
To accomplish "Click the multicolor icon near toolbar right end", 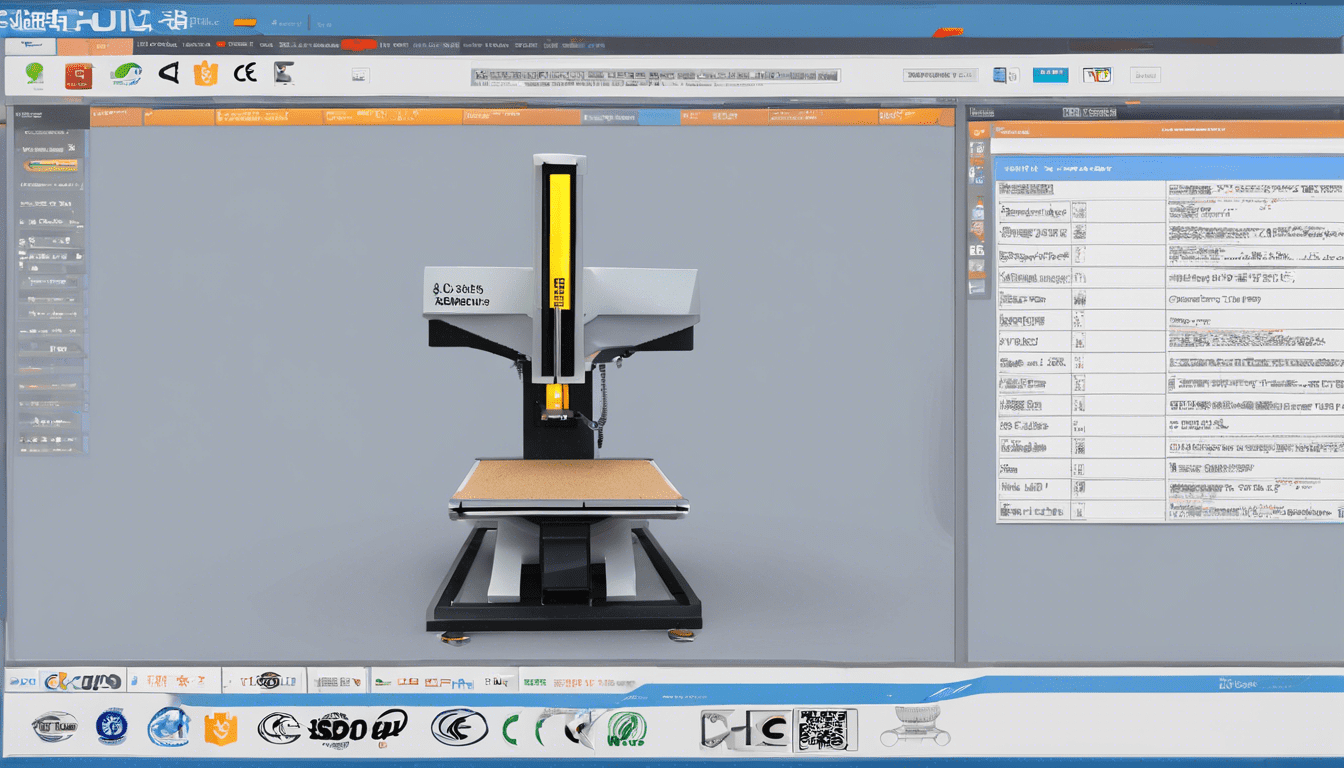I will (x=1098, y=75).
